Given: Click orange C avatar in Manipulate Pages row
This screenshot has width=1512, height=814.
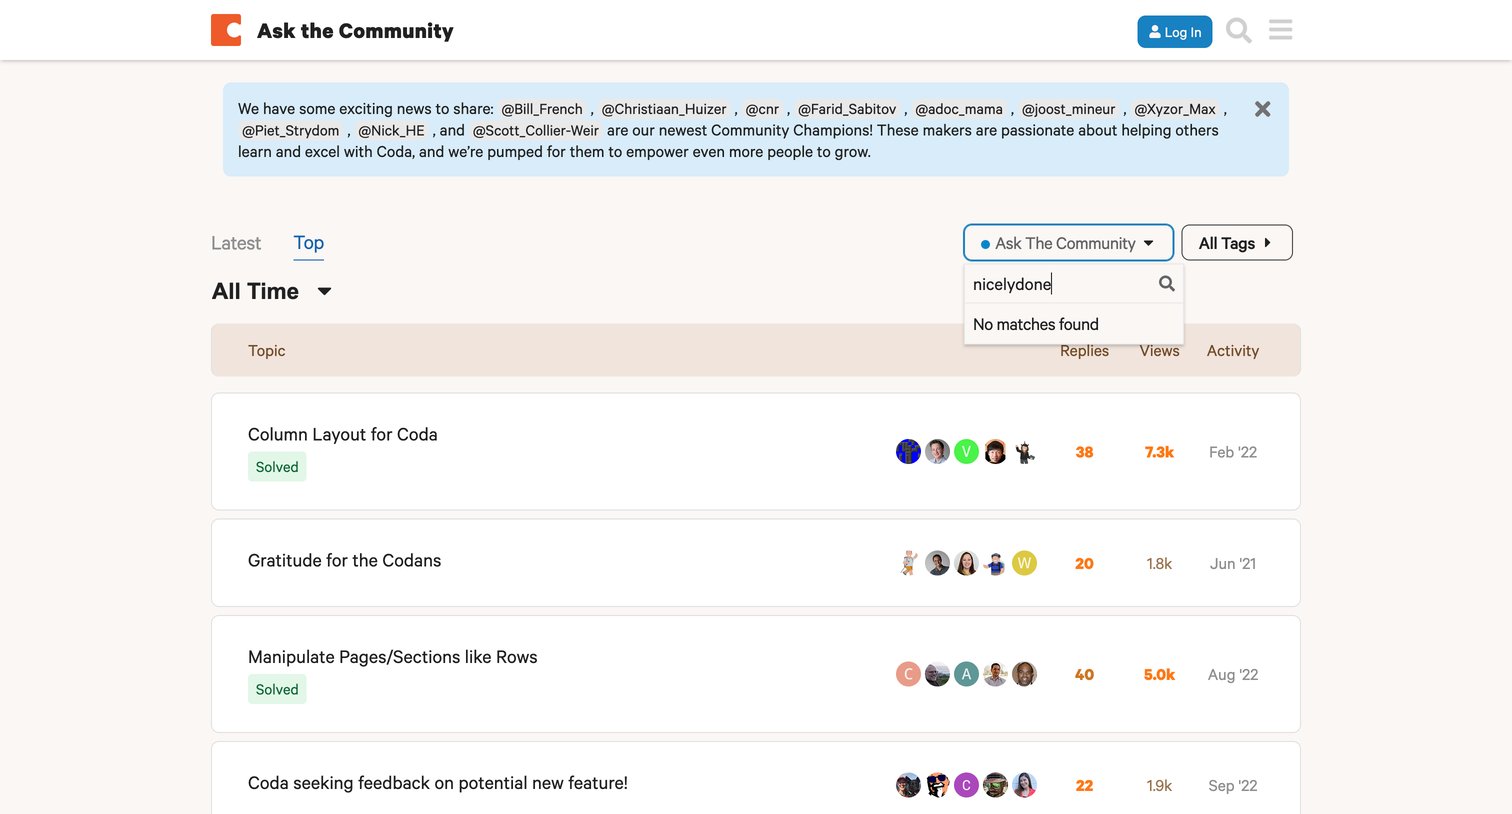Looking at the screenshot, I should click(908, 674).
